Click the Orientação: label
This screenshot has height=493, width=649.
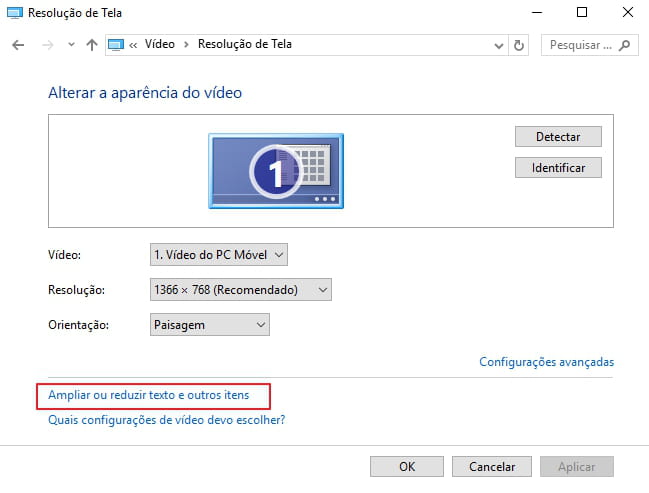(78, 325)
